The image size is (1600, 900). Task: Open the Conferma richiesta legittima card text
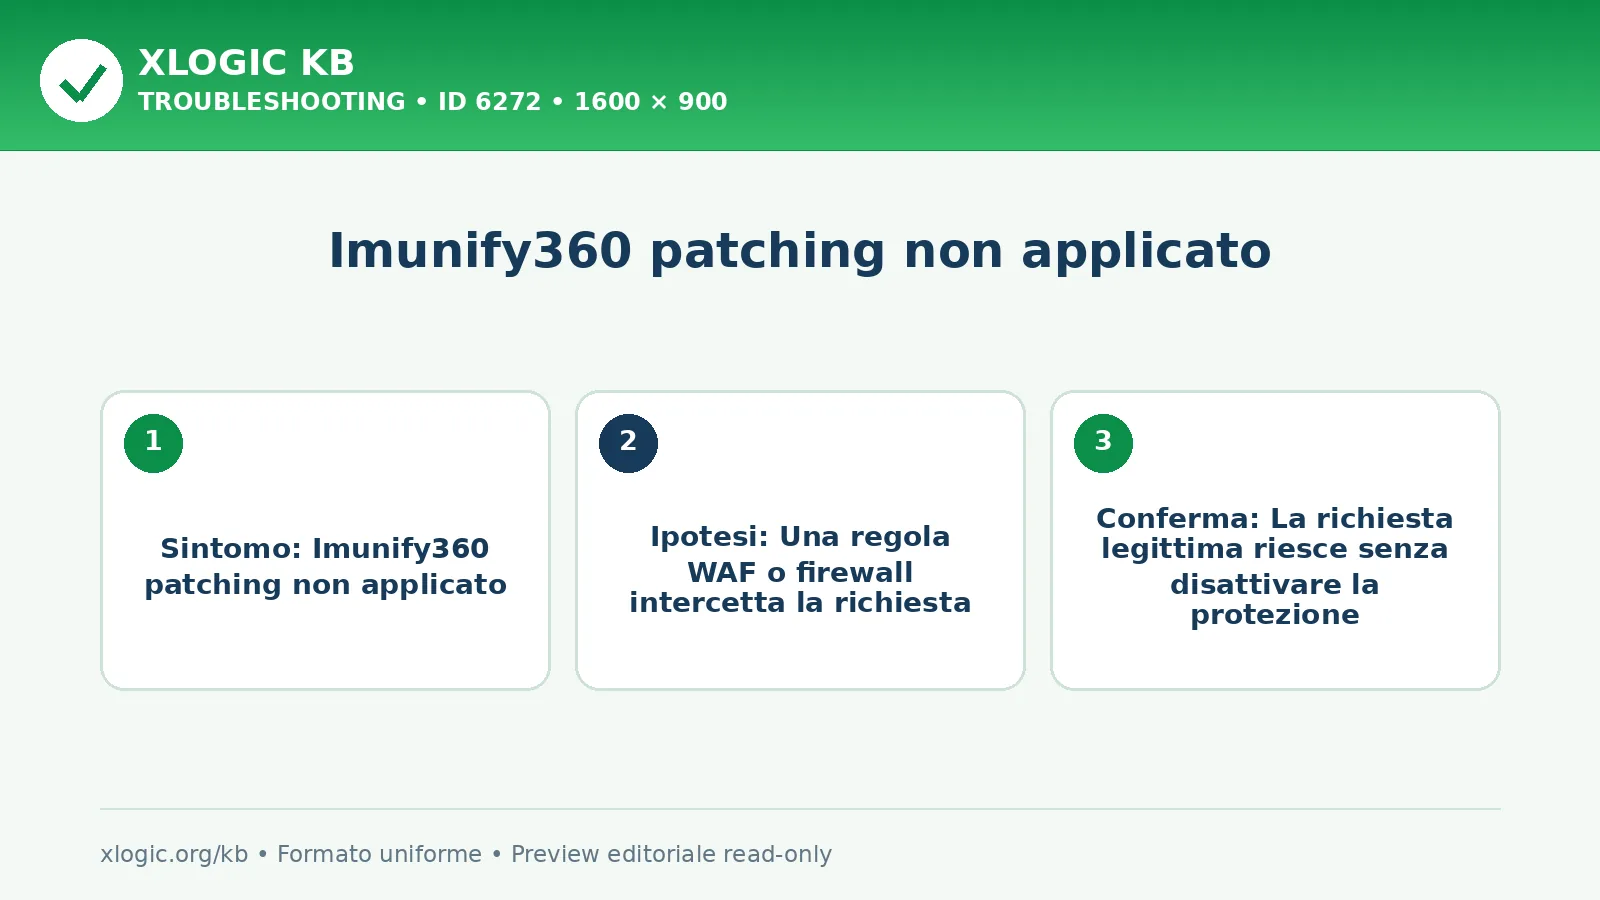[x=1275, y=566]
